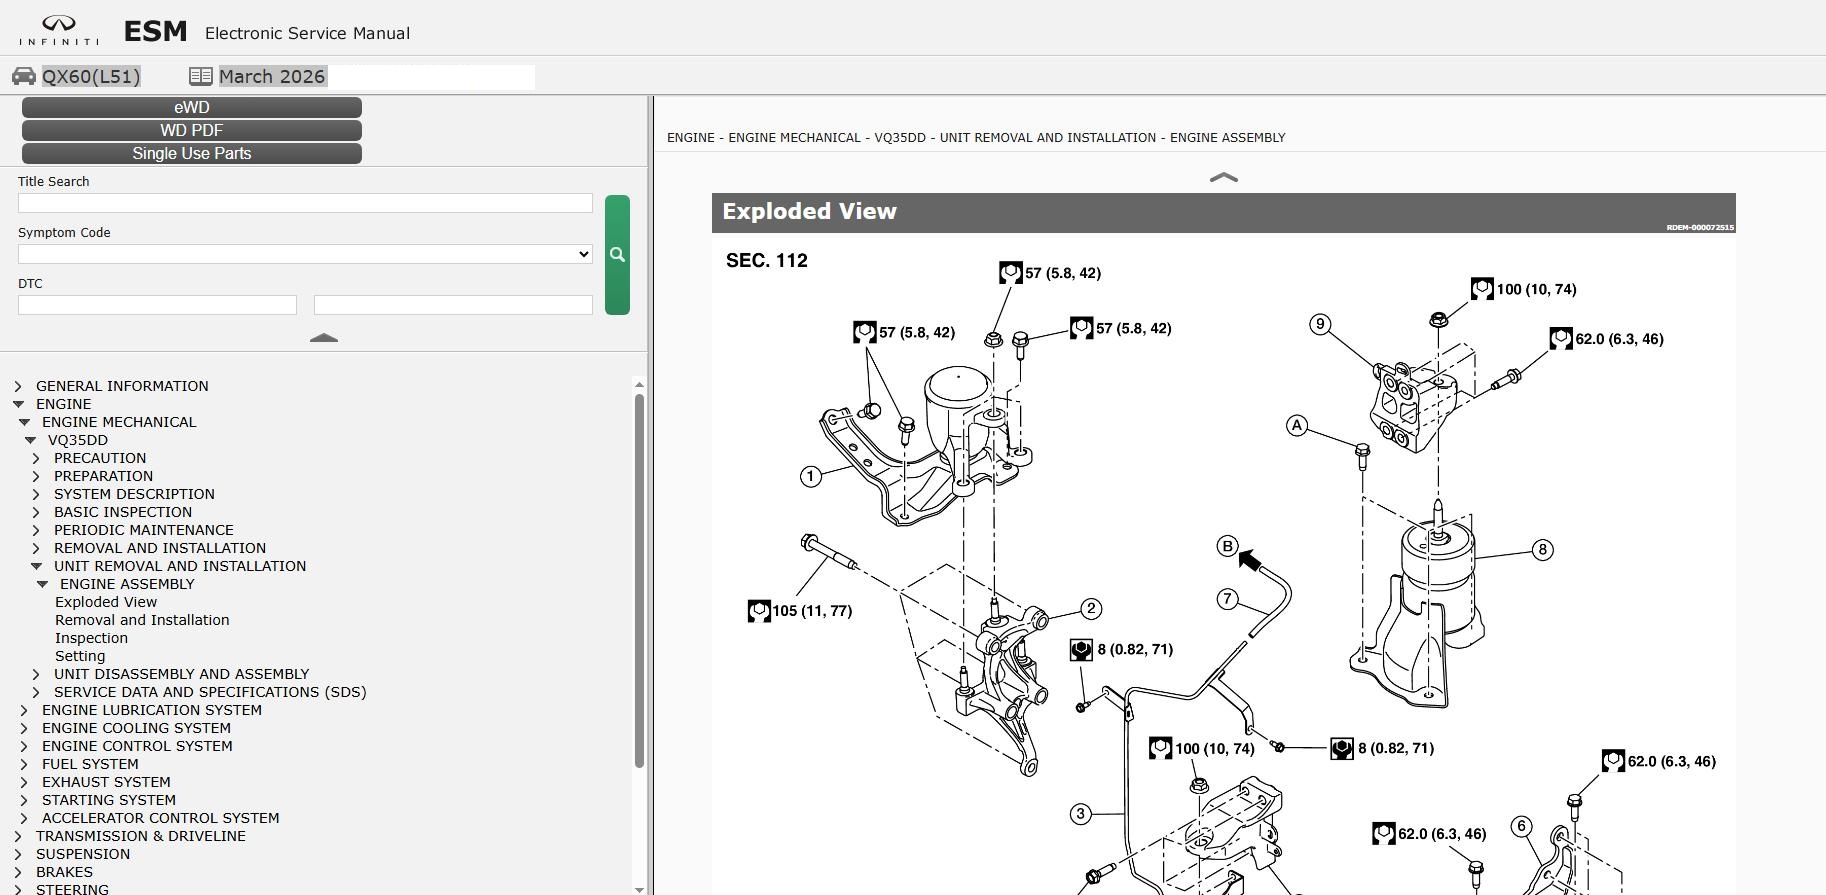Image resolution: width=1826 pixels, height=895 pixels.
Task: Expand the EXHAUST SYSTEM node
Action: coord(24,782)
